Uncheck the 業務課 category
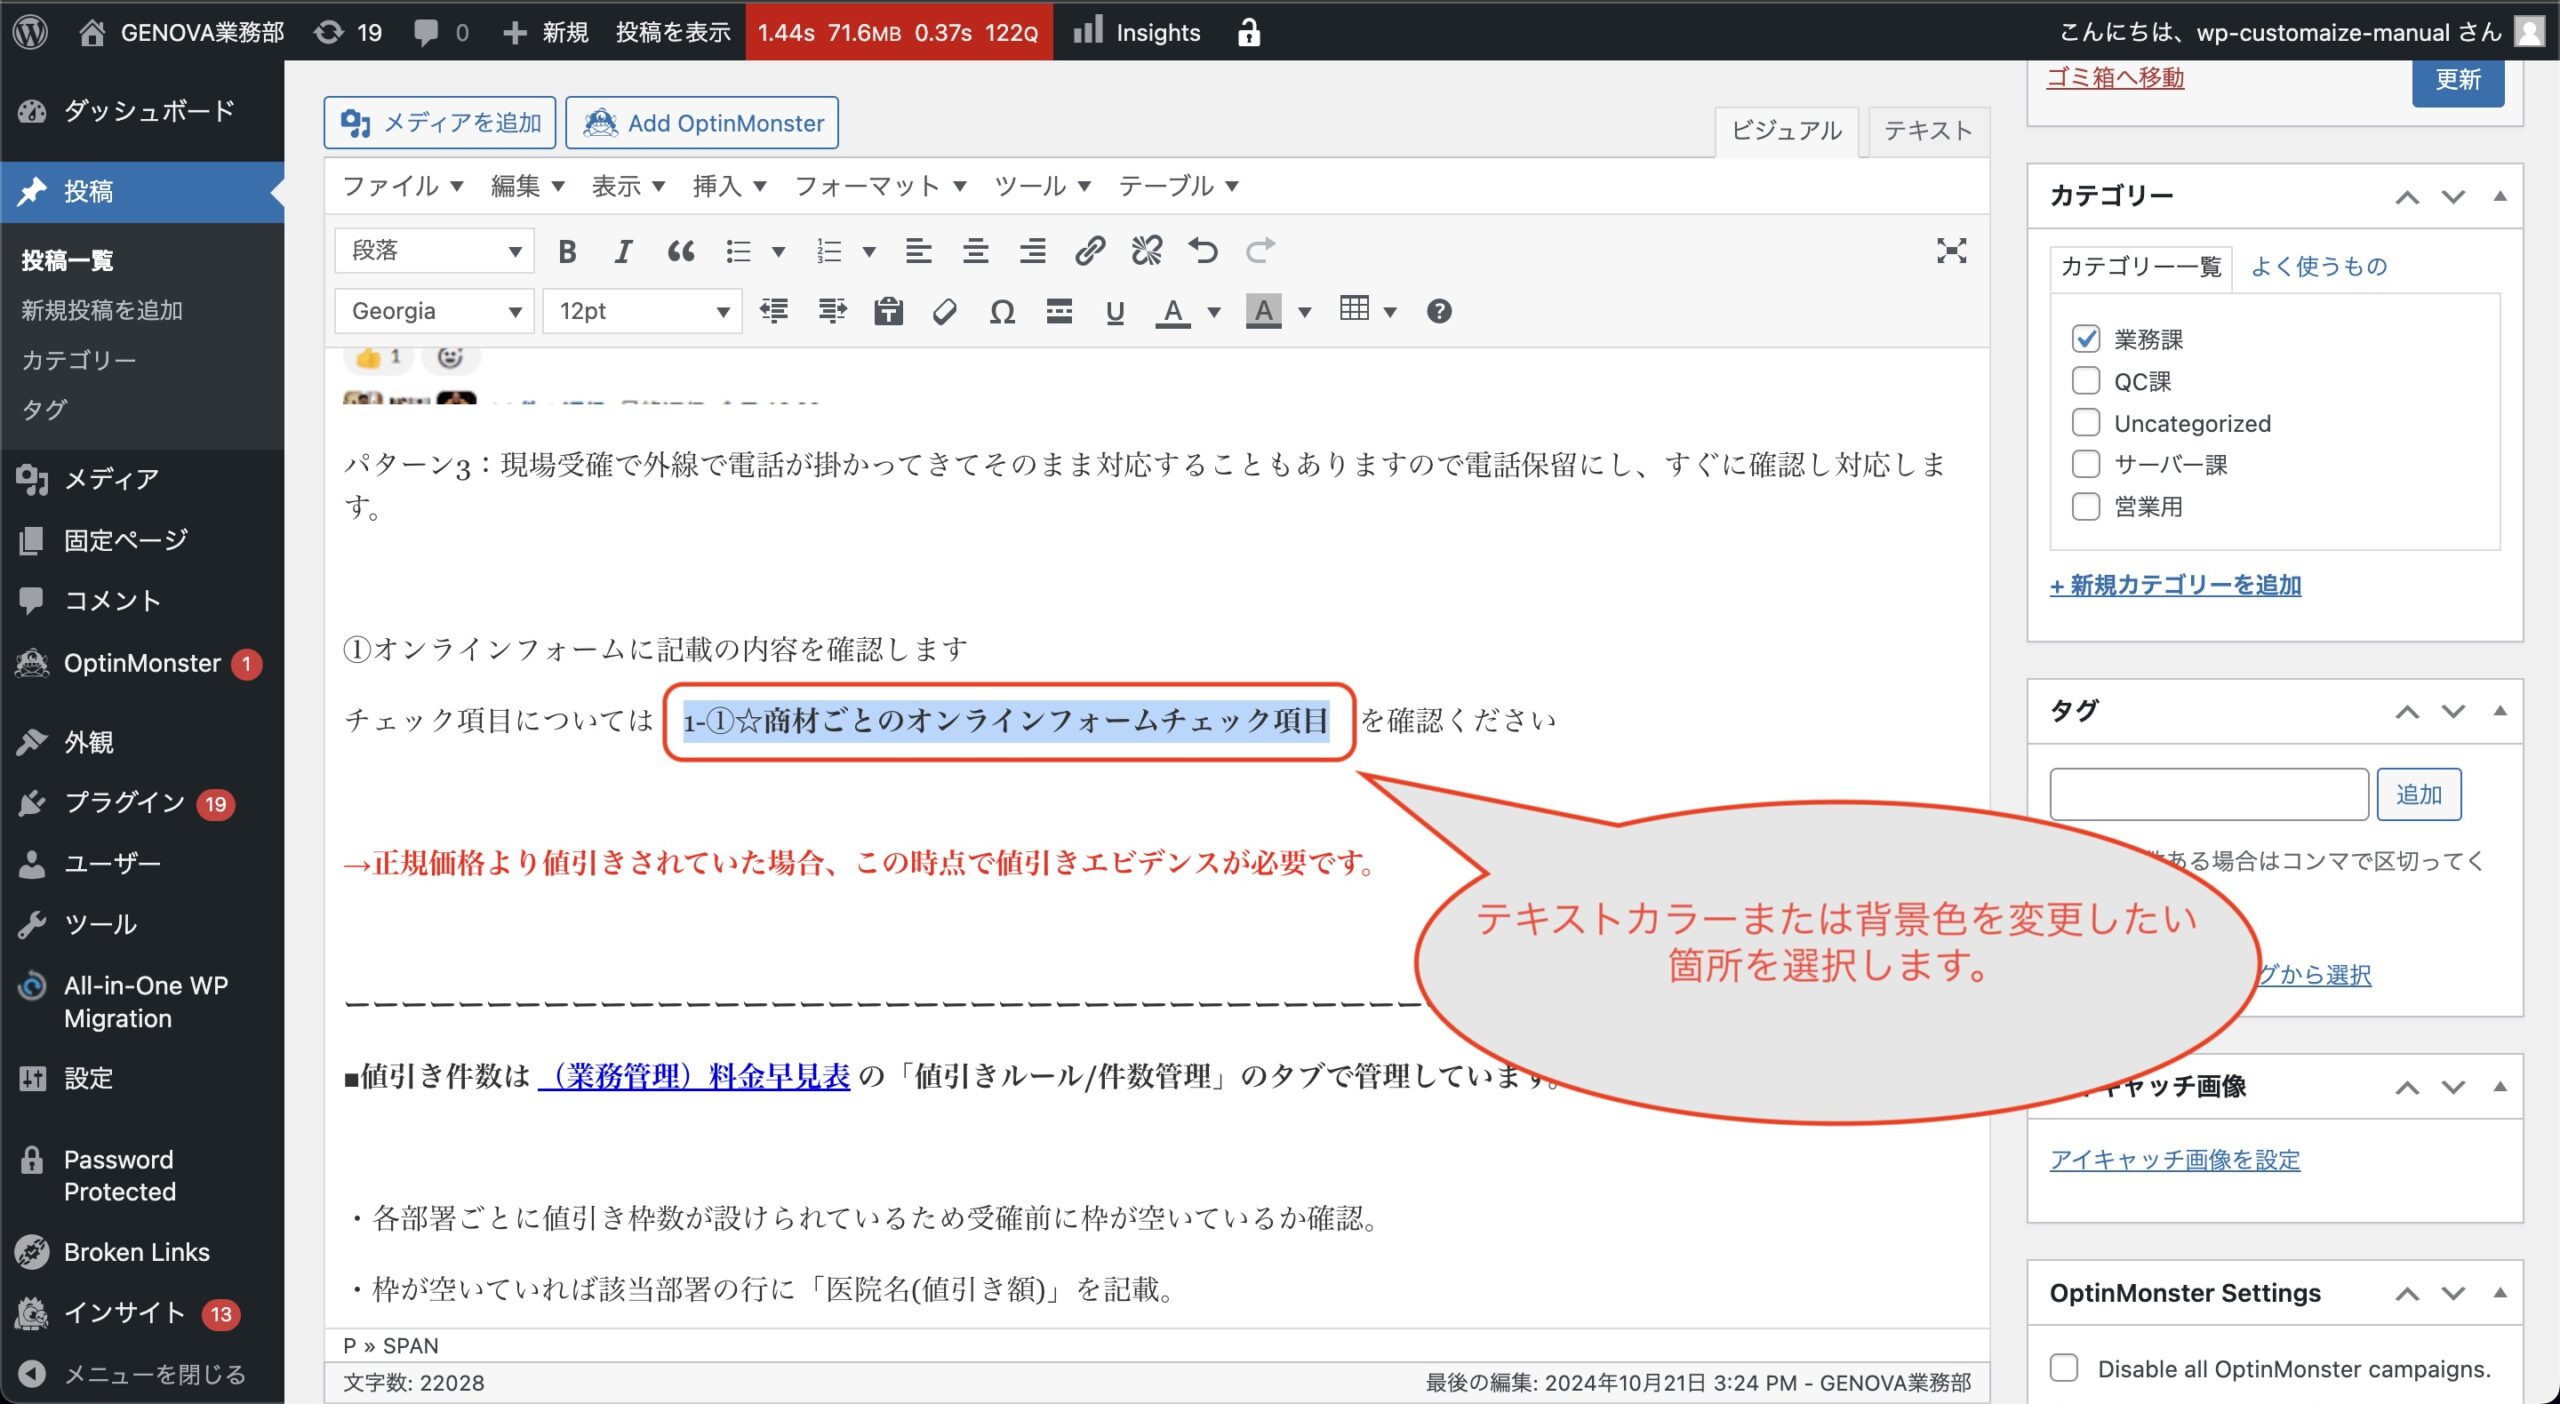 [x=2085, y=339]
